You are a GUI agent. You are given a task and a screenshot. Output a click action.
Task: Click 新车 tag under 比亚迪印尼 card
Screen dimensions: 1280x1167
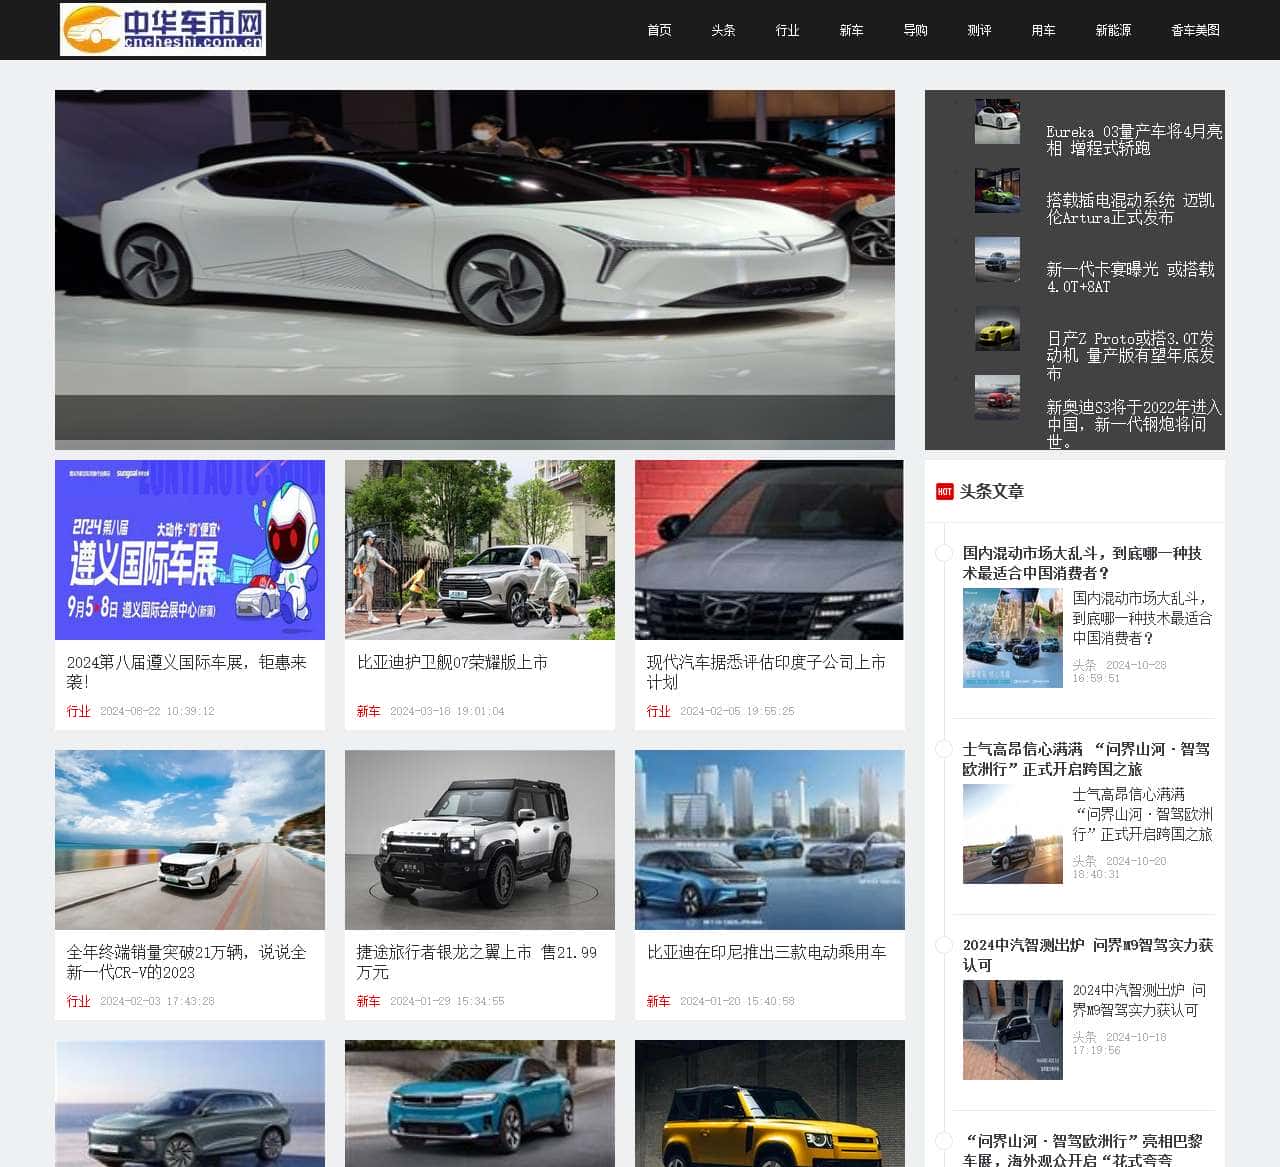point(658,1001)
